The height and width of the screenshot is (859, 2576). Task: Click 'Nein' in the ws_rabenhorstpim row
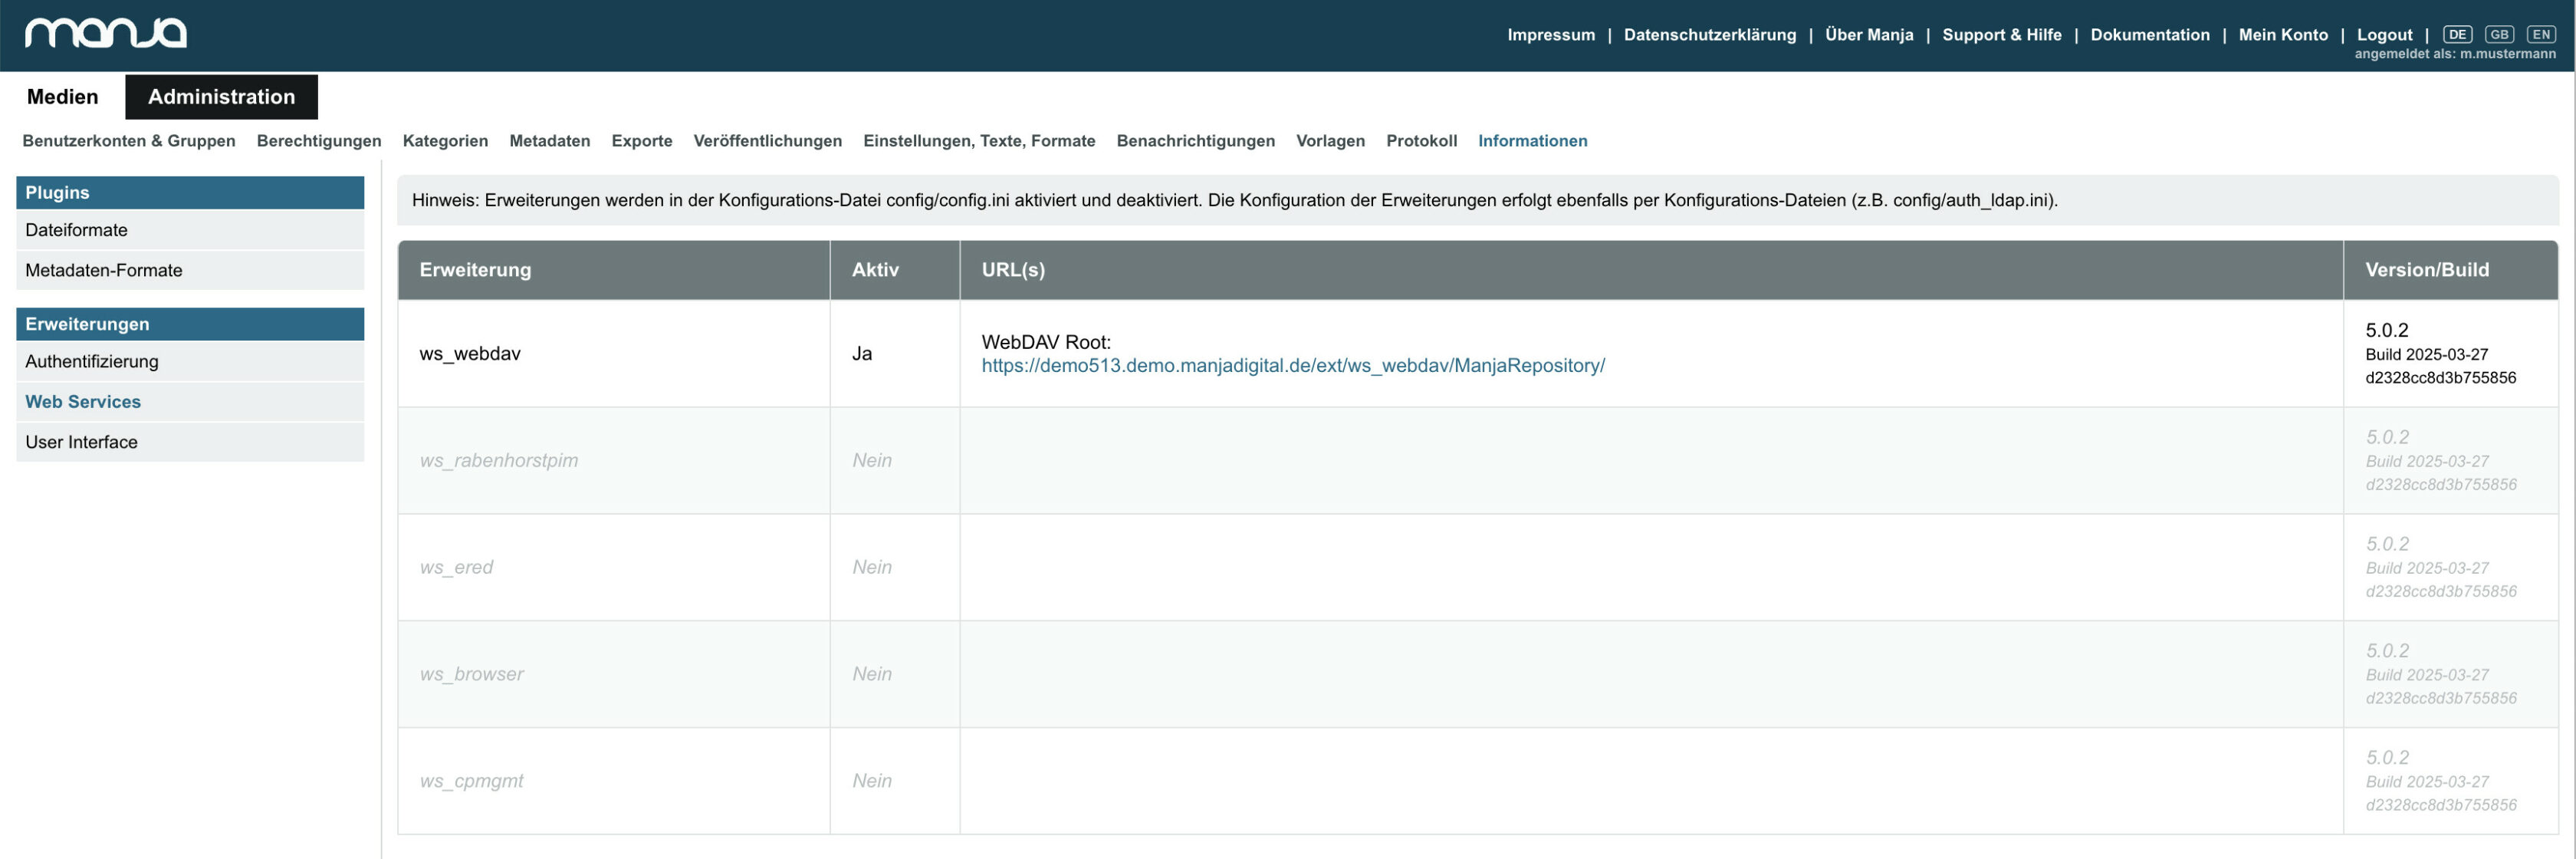click(872, 461)
